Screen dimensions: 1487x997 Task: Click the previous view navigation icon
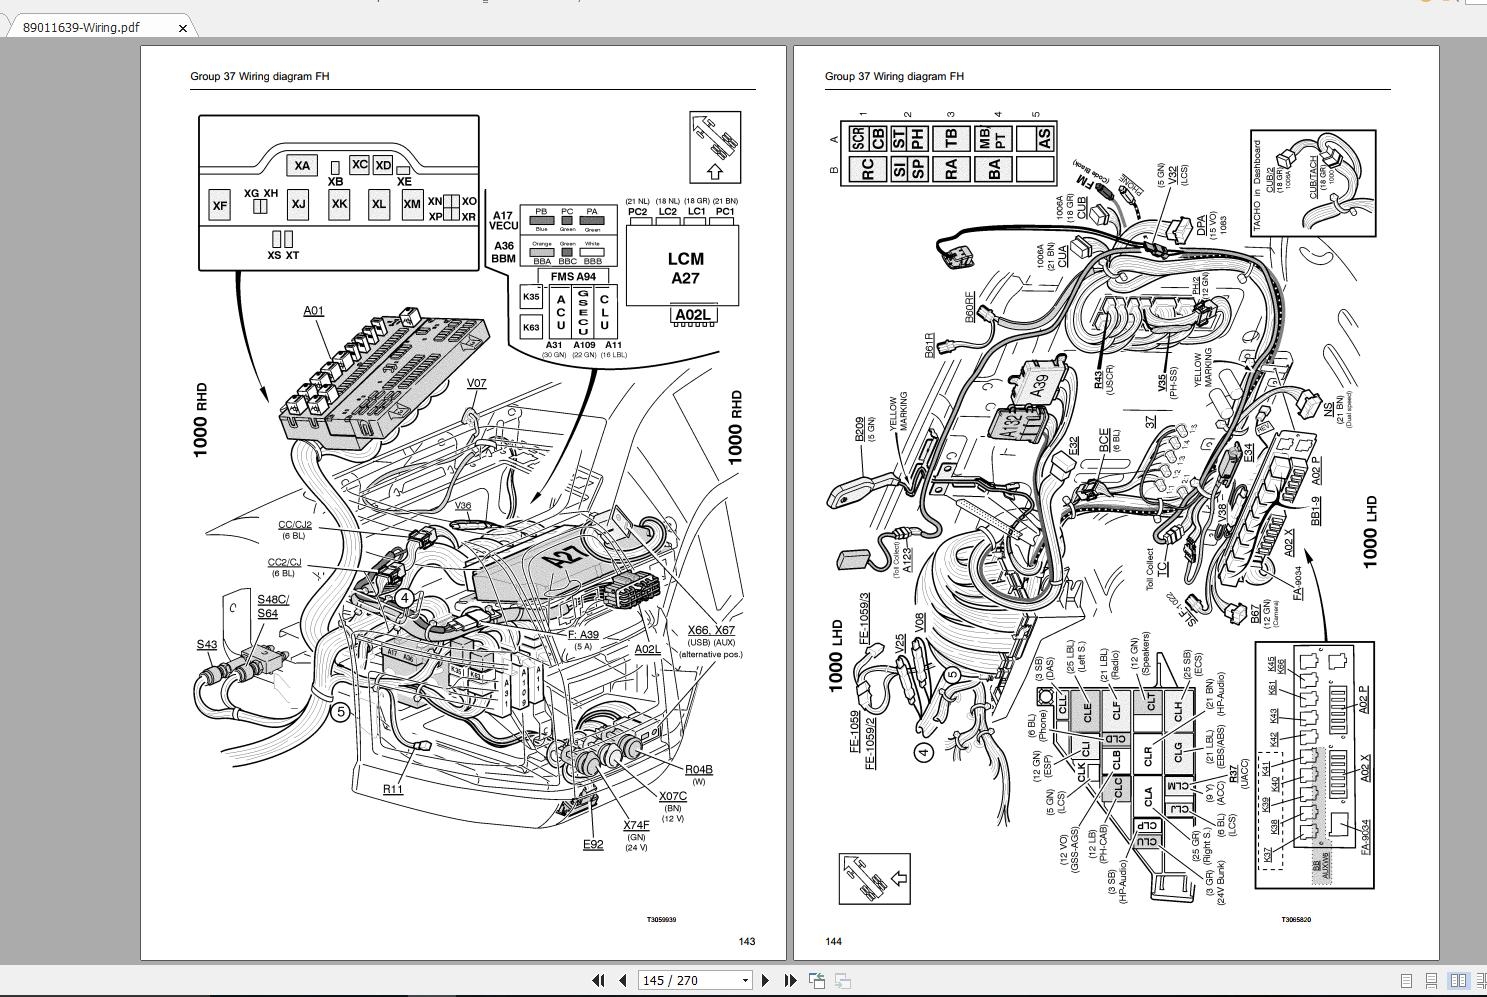[x=817, y=981]
